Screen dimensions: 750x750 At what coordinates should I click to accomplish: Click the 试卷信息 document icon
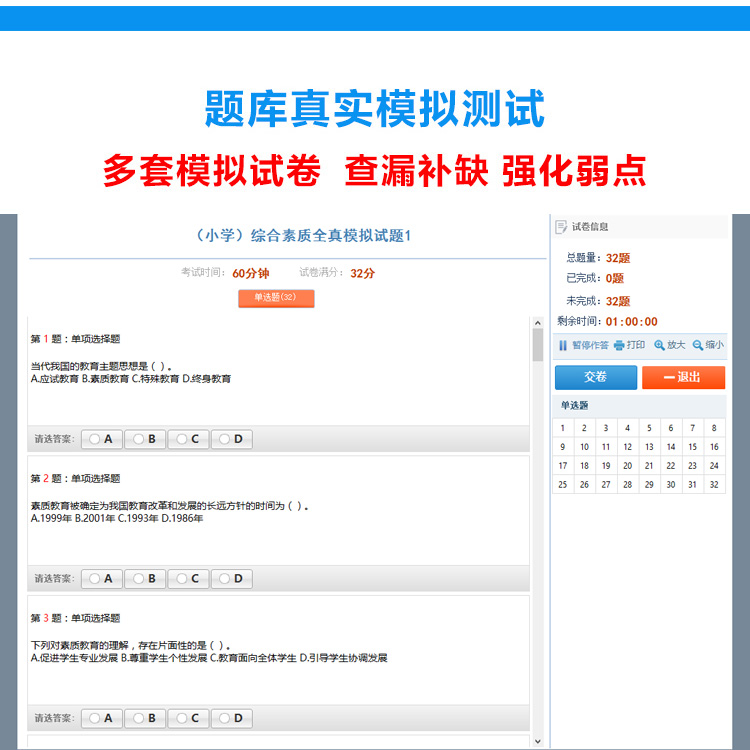click(561, 227)
